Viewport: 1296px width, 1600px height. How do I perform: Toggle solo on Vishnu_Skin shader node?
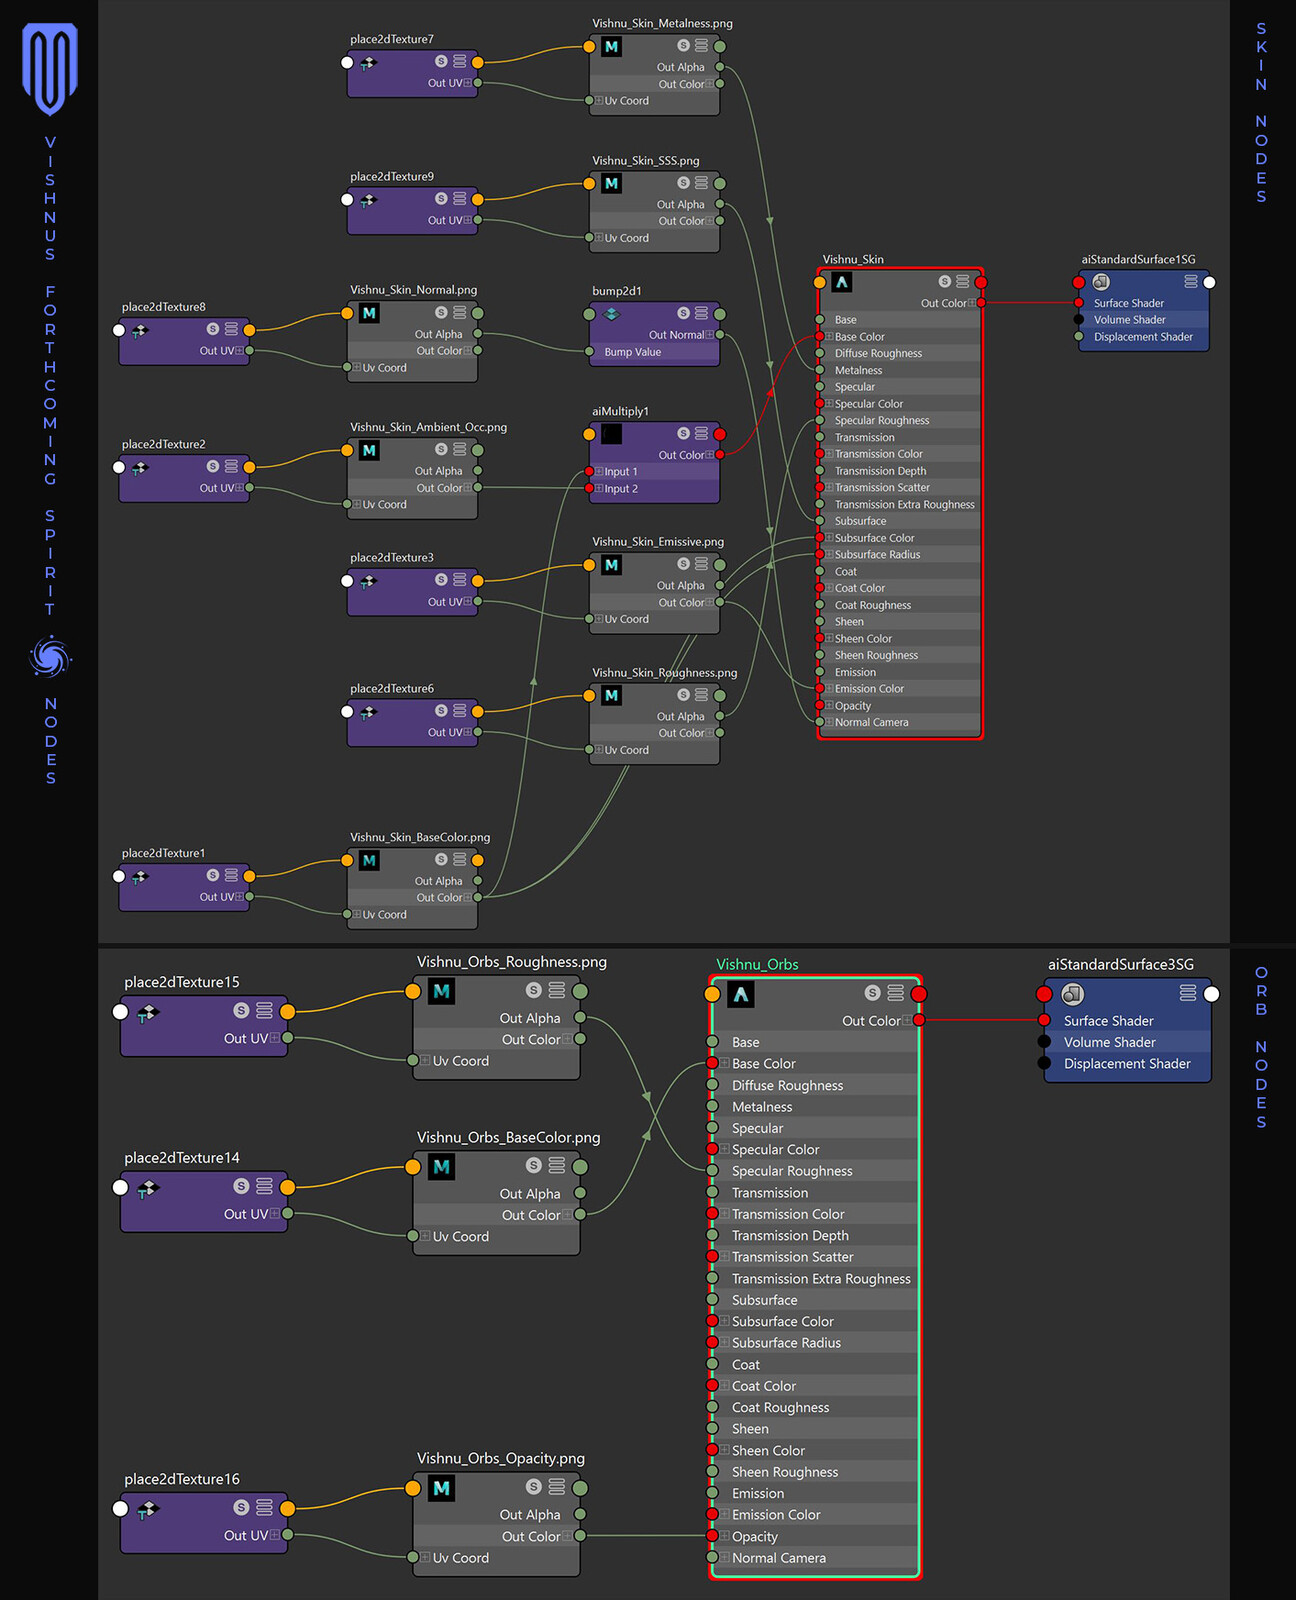[944, 282]
